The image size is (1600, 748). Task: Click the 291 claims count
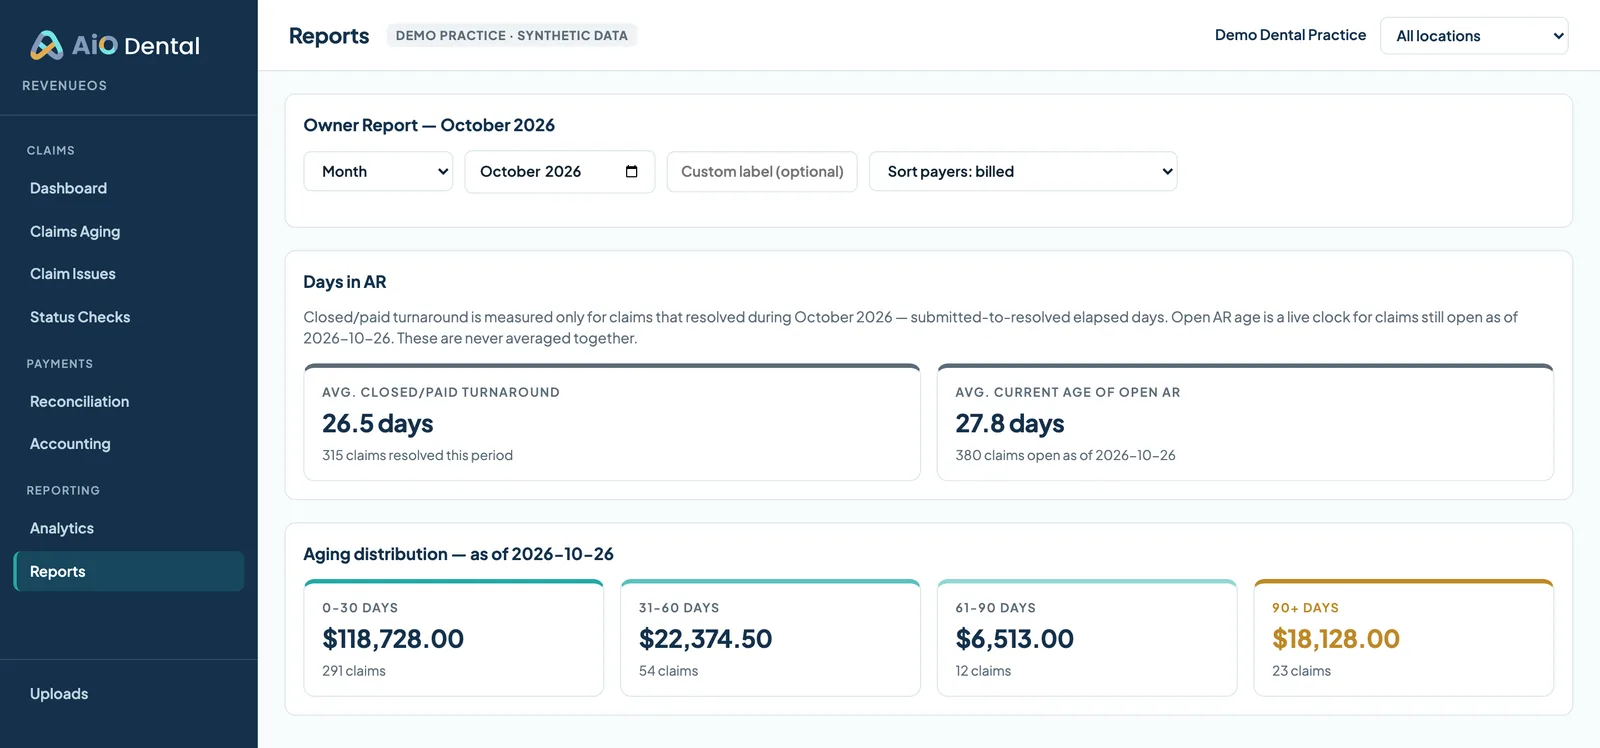click(x=354, y=671)
